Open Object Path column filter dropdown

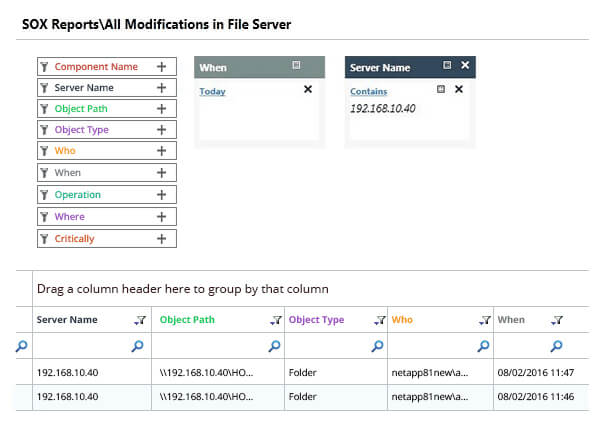[276, 320]
